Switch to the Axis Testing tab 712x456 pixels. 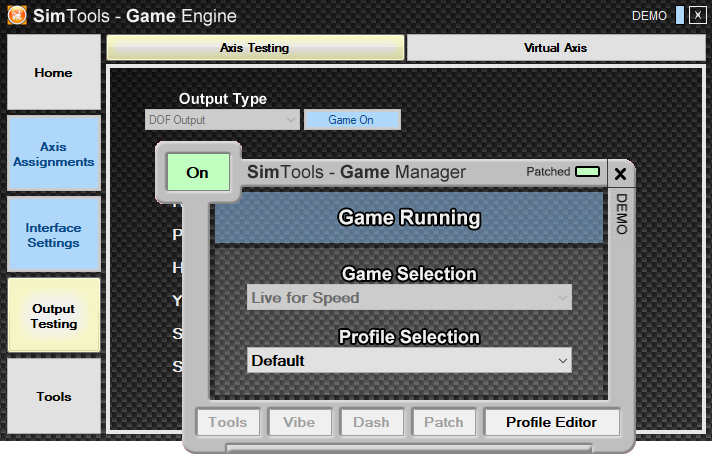point(255,48)
